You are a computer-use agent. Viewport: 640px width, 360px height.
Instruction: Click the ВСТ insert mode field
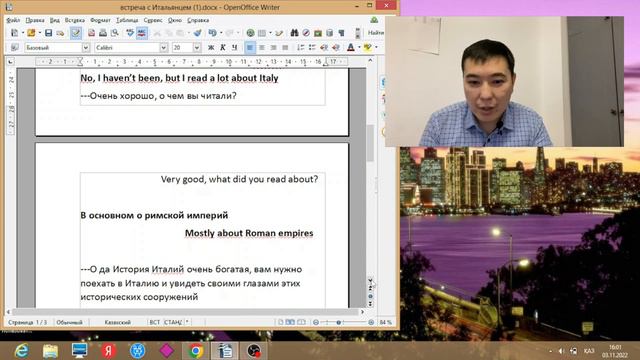coord(155,322)
